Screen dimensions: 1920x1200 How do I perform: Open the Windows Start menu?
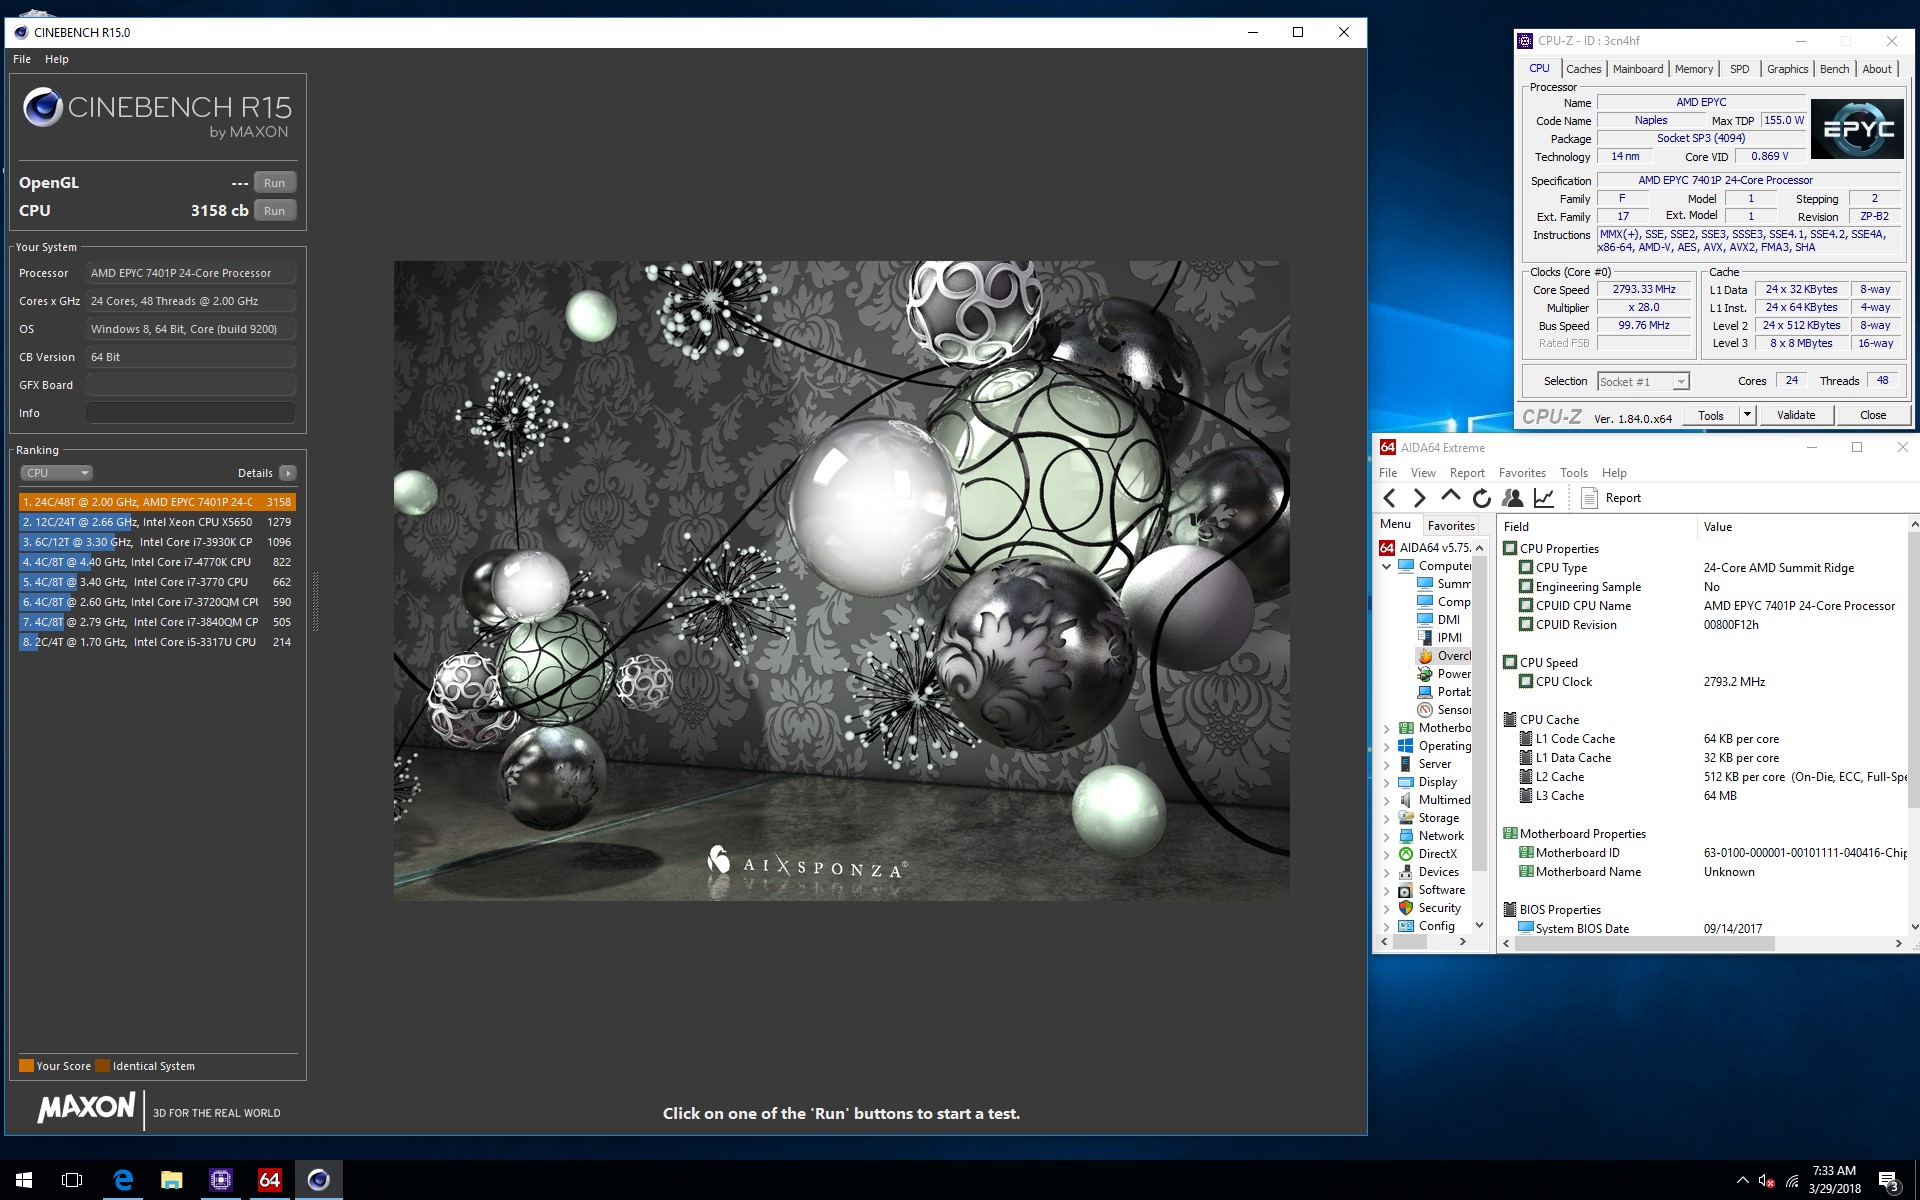24,1180
